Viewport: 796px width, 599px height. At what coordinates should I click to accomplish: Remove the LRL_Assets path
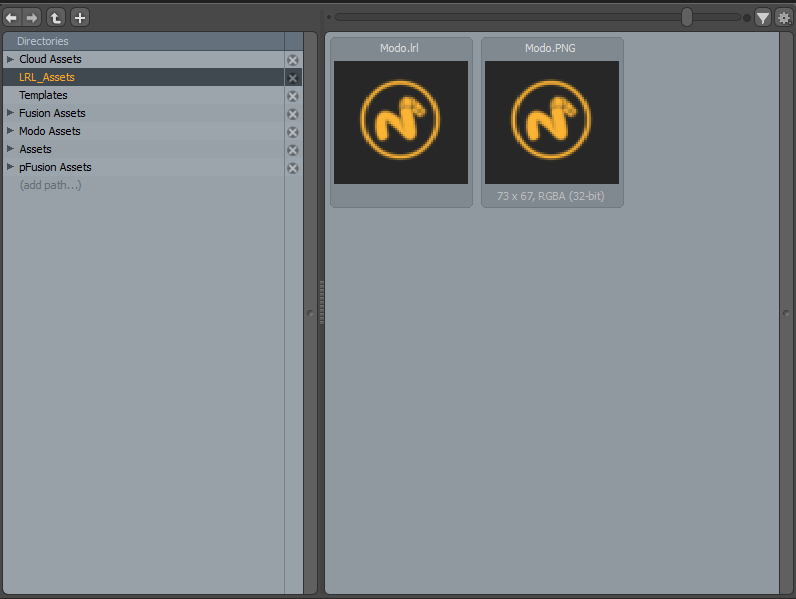(x=293, y=78)
